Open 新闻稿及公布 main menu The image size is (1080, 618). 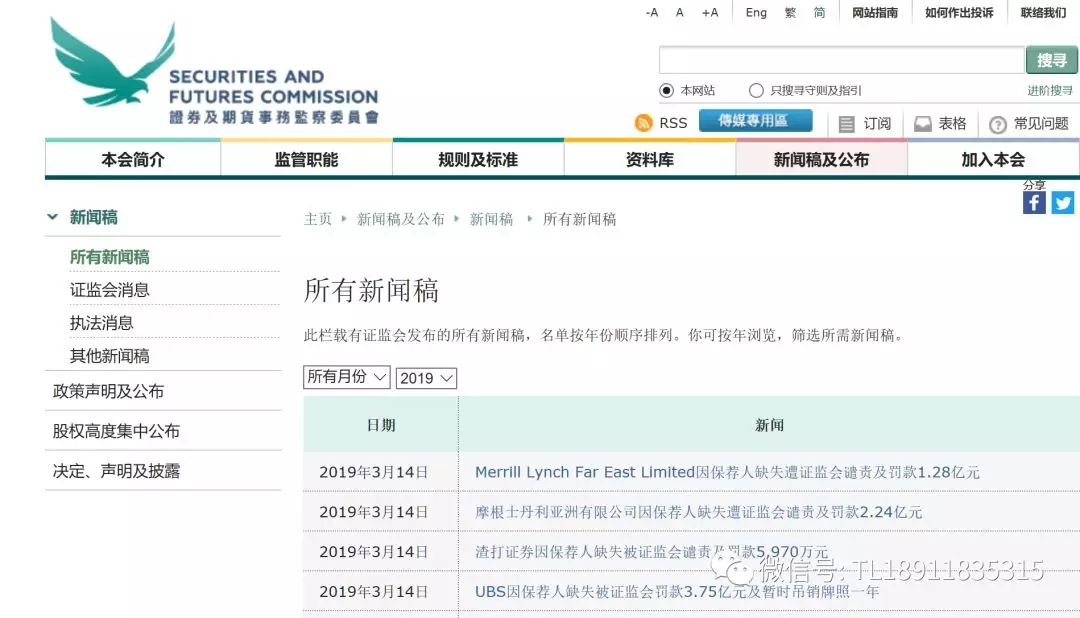coord(821,160)
